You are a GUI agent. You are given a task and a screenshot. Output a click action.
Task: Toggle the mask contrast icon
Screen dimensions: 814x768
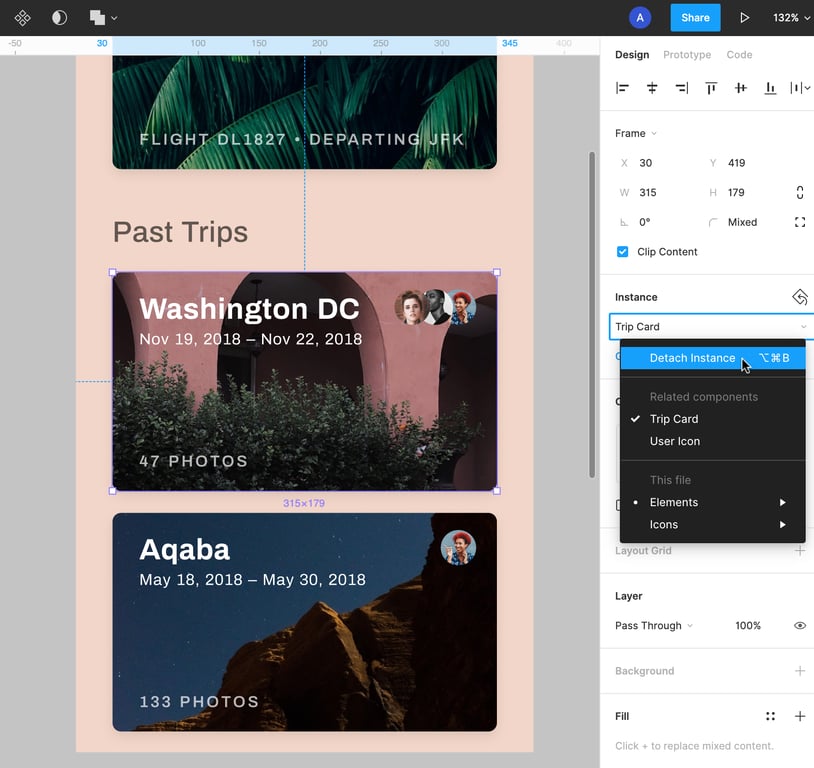pyautogui.click(x=60, y=18)
